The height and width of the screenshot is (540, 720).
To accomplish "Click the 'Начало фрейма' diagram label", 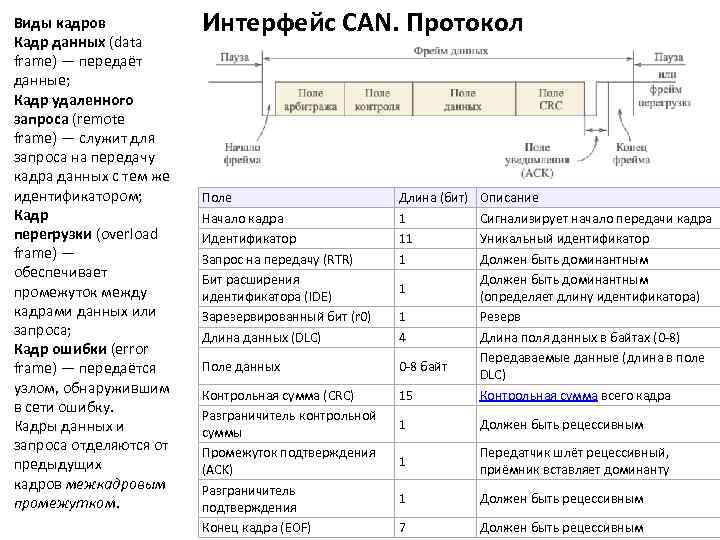I will click(x=242, y=153).
